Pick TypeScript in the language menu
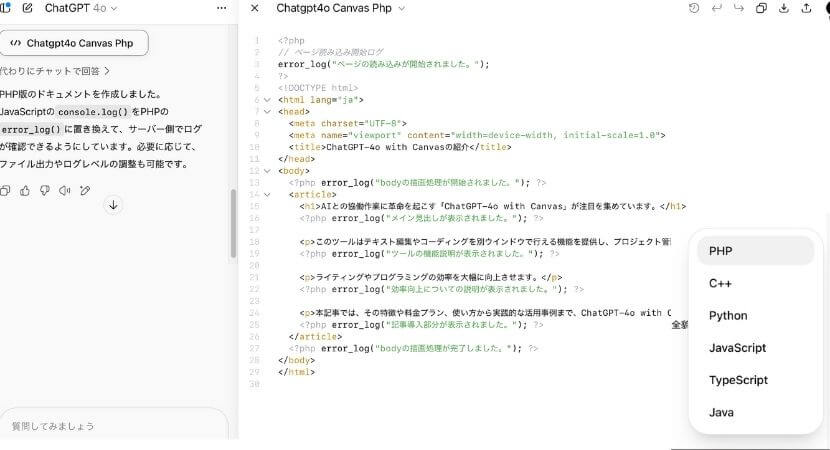The height and width of the screenshot is (450, 830). (755, 380)
